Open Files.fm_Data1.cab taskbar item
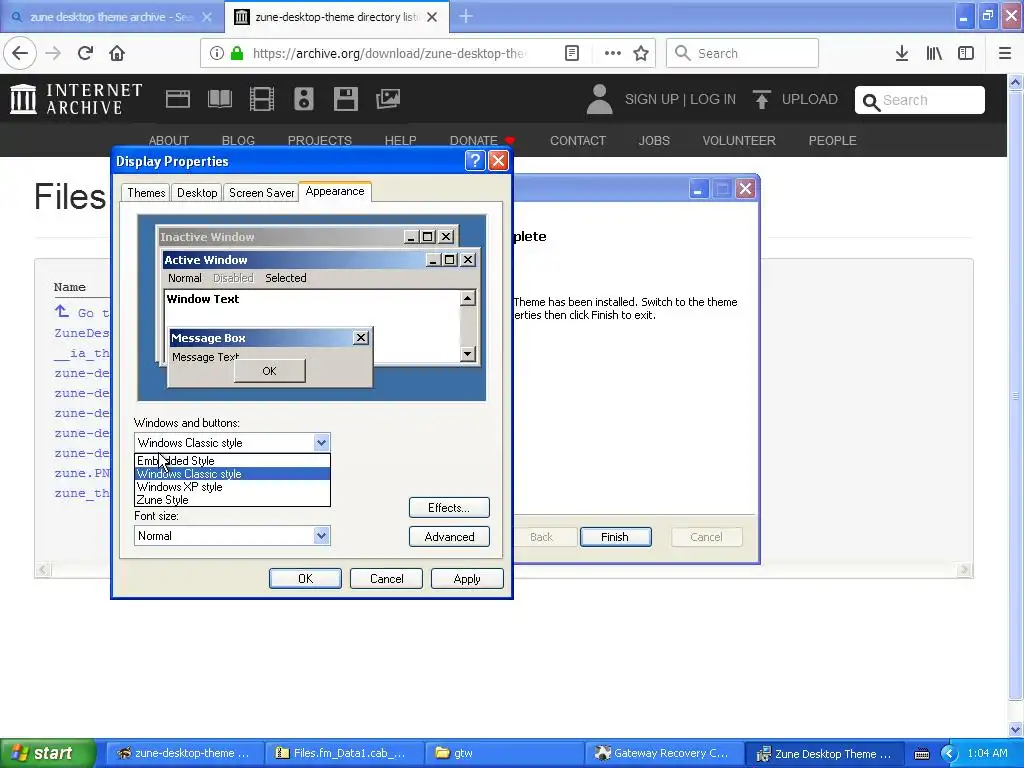This screenshot has width=1024, height=768. [344, 754]
